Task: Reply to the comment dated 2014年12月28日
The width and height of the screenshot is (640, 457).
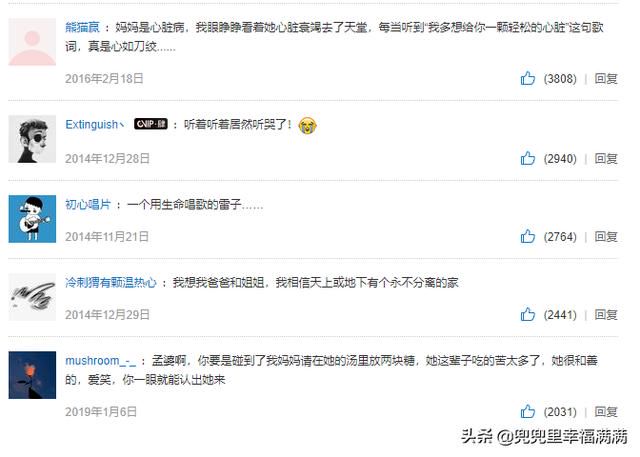Action: [x=606, y=158]
